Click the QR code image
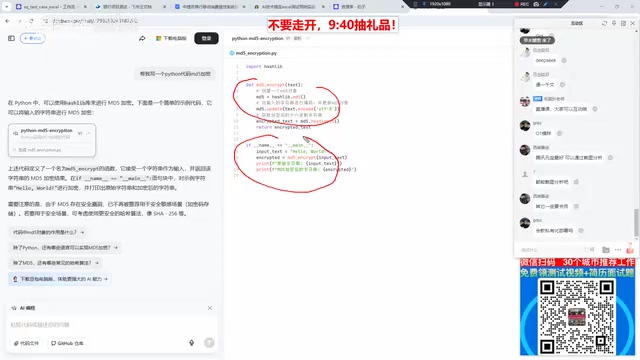 577,317
